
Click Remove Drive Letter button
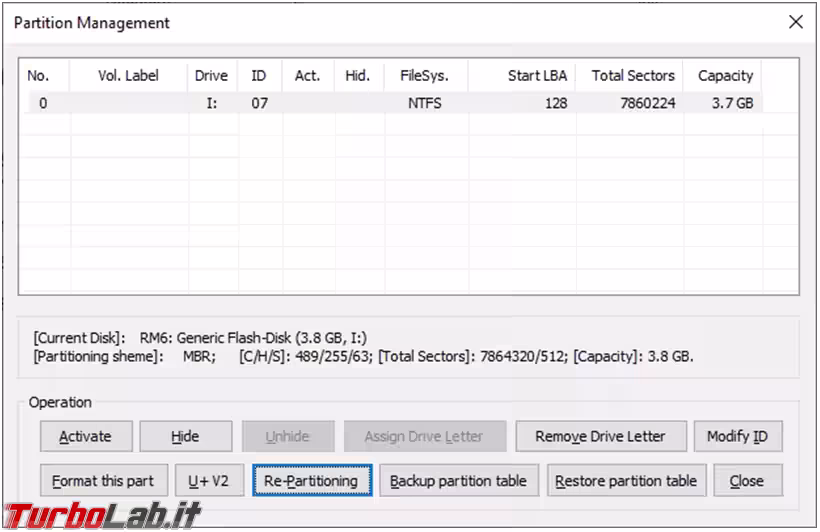[600, 437]
